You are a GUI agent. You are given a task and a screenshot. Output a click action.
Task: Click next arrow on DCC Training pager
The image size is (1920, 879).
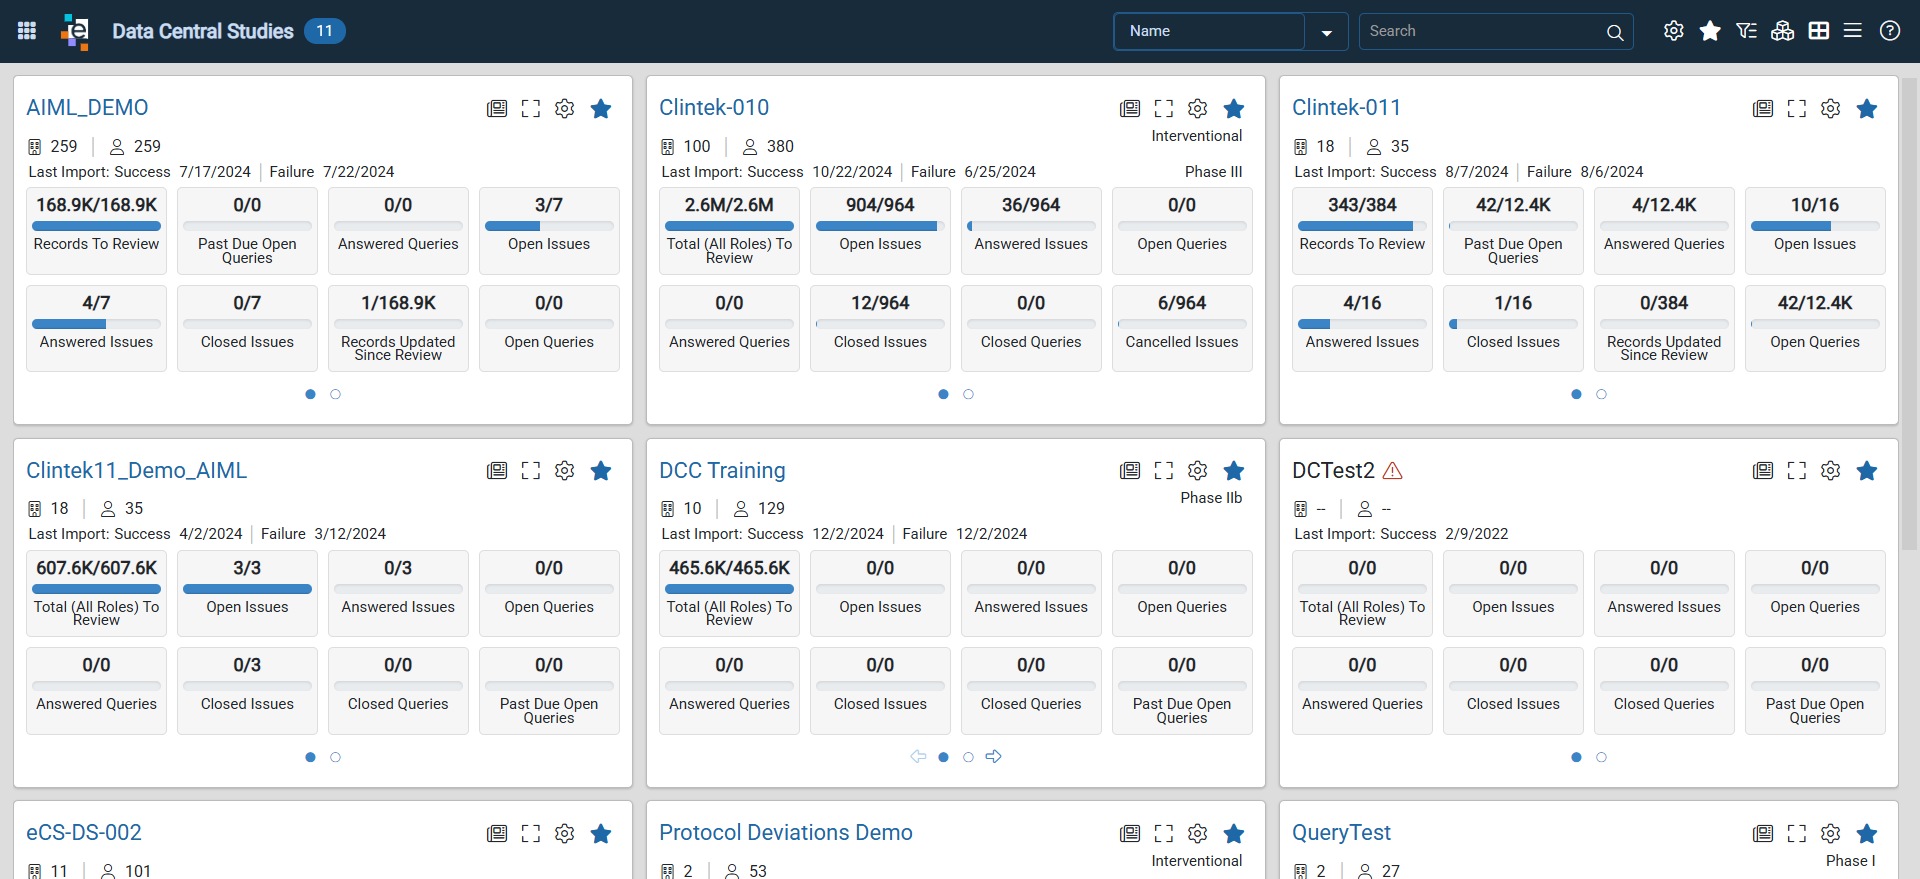pos(993,757)
